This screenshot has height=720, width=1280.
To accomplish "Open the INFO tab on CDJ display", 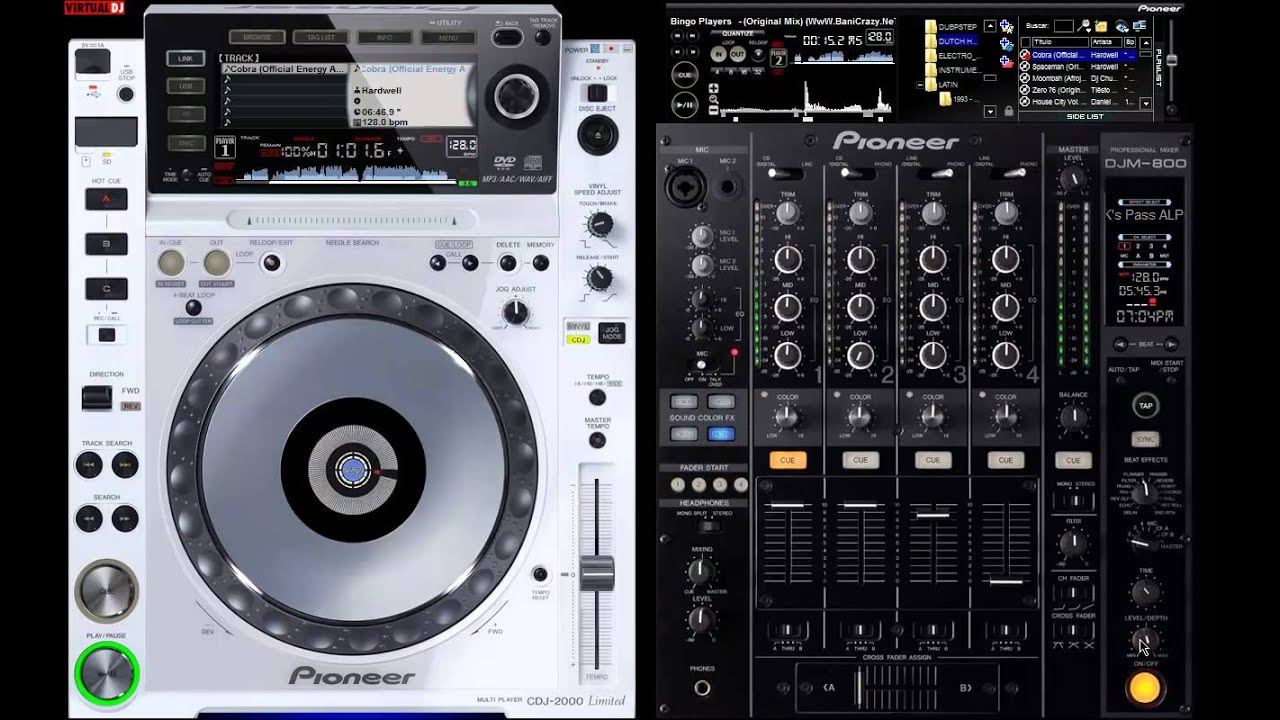I will 385,37.
